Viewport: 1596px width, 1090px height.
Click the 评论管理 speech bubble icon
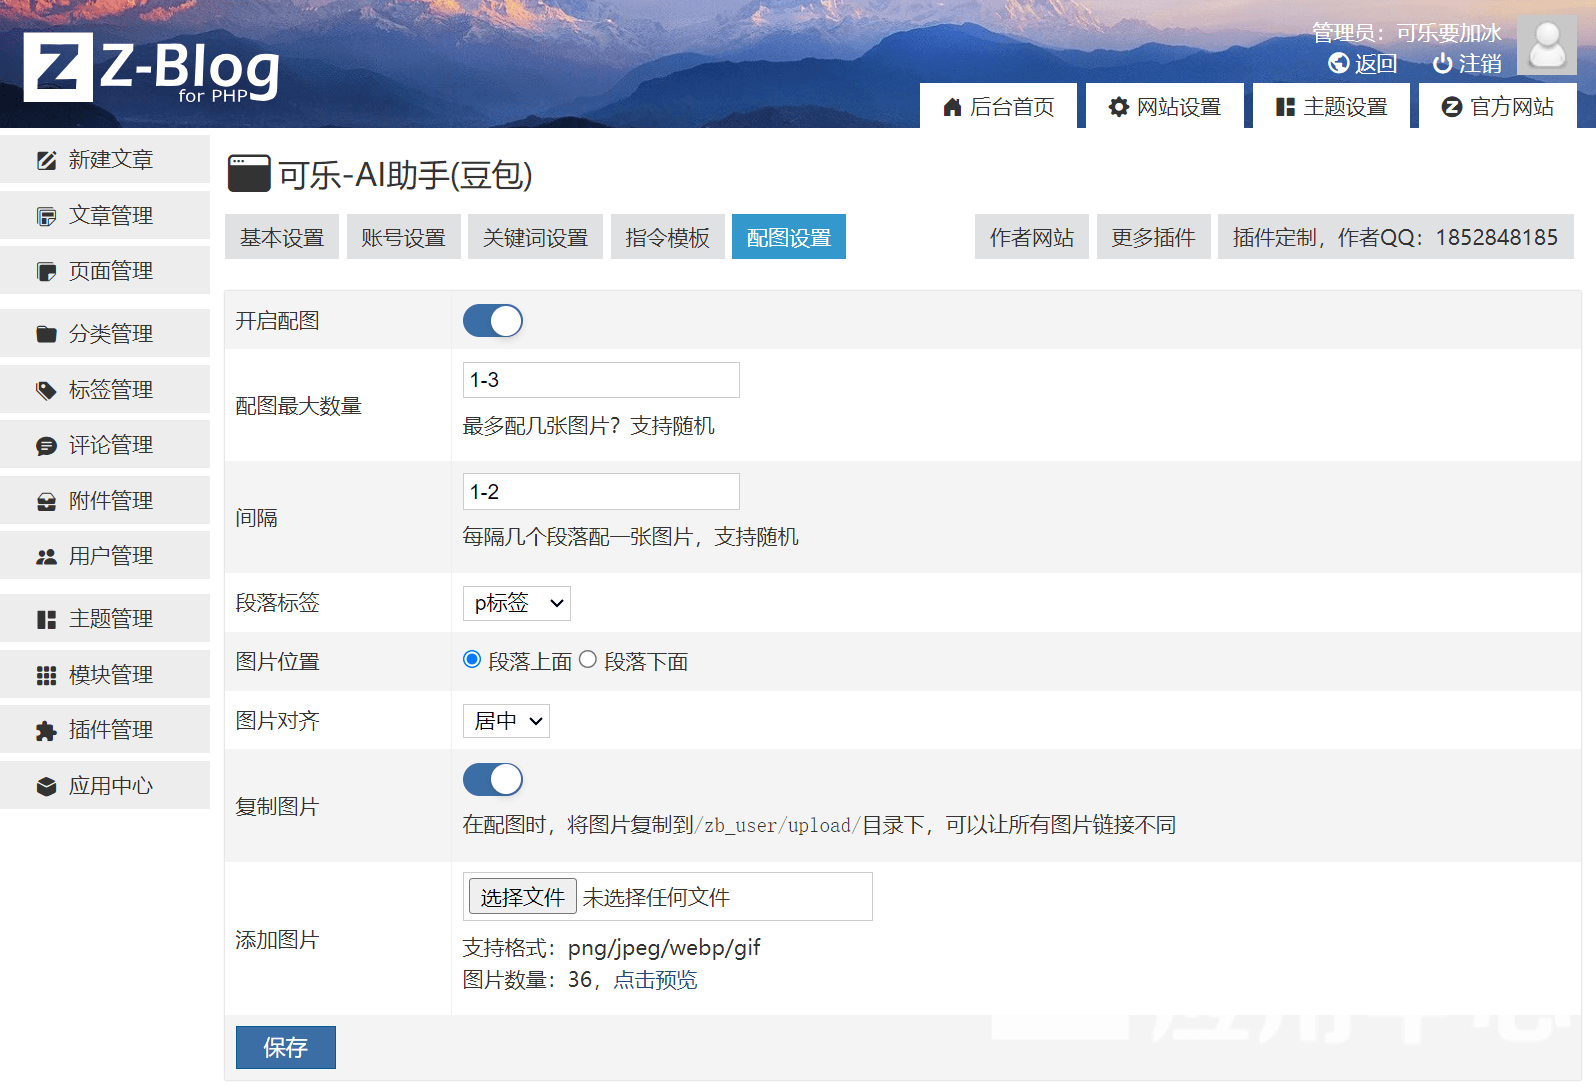tap(46, 445)
